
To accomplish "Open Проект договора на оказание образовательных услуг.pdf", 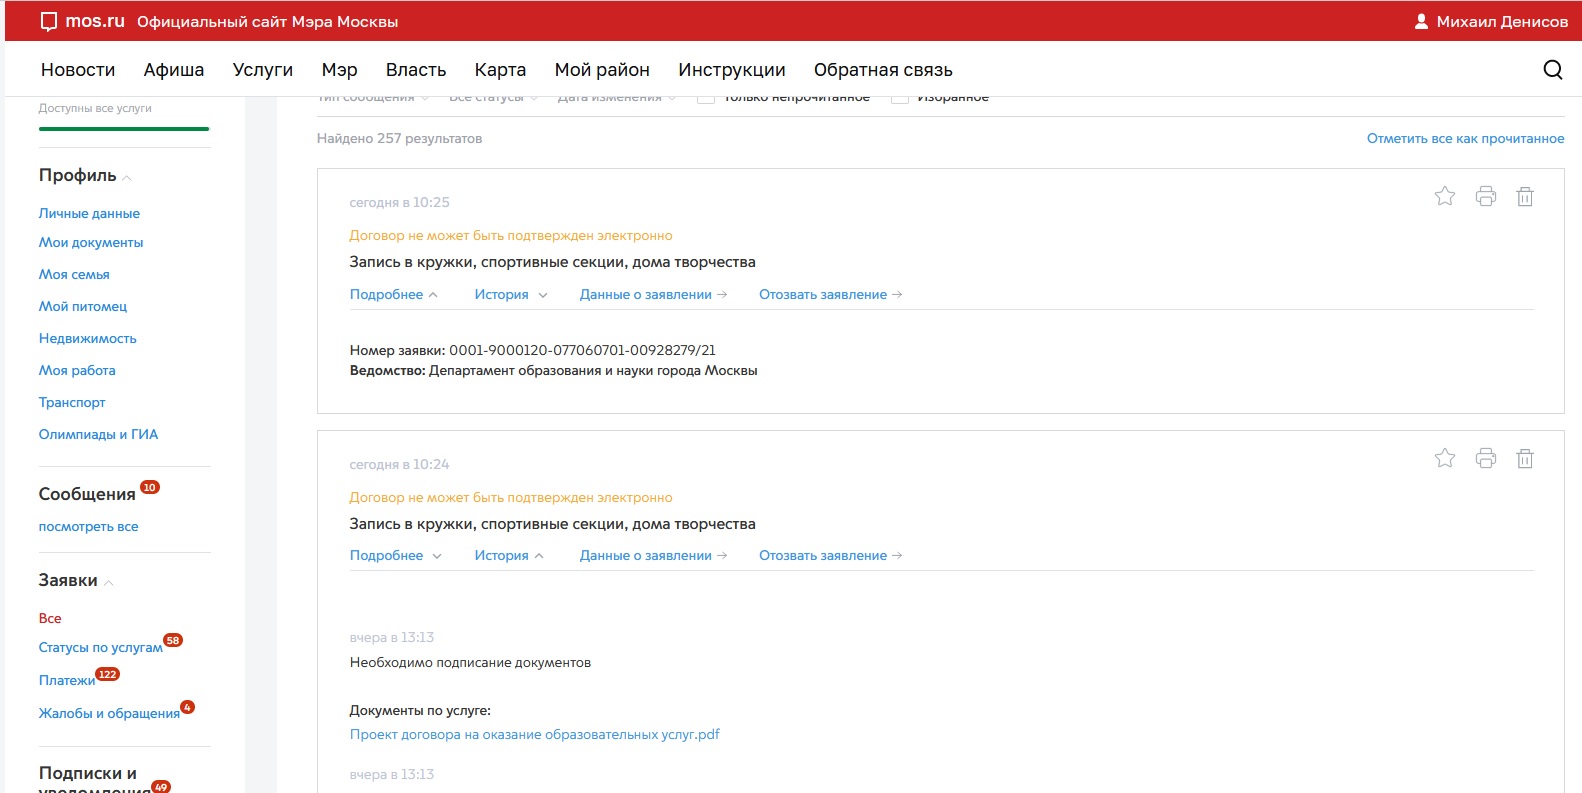I will (x=534, y=735).
